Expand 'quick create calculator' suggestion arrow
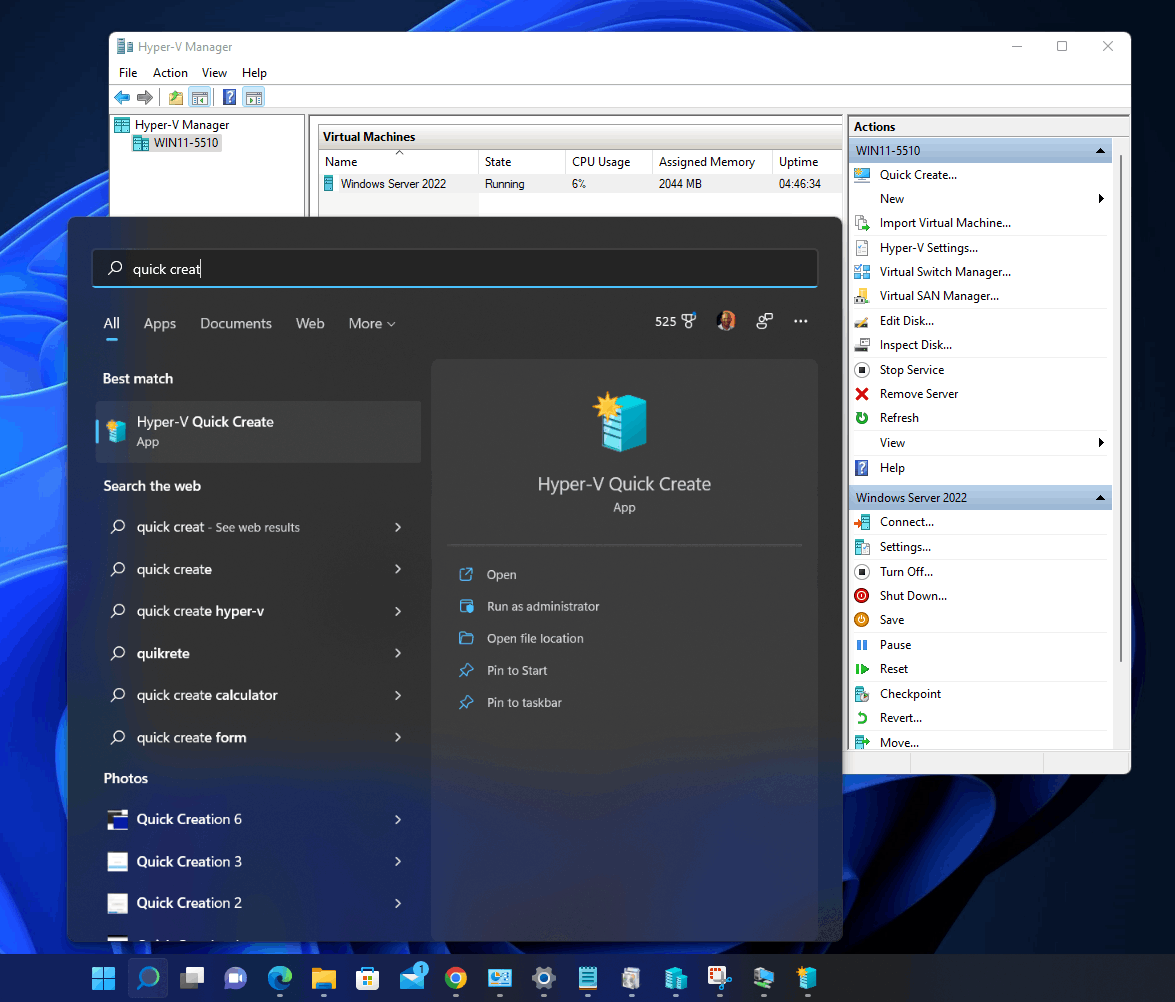1175x1002 pixels. [398, 695]
